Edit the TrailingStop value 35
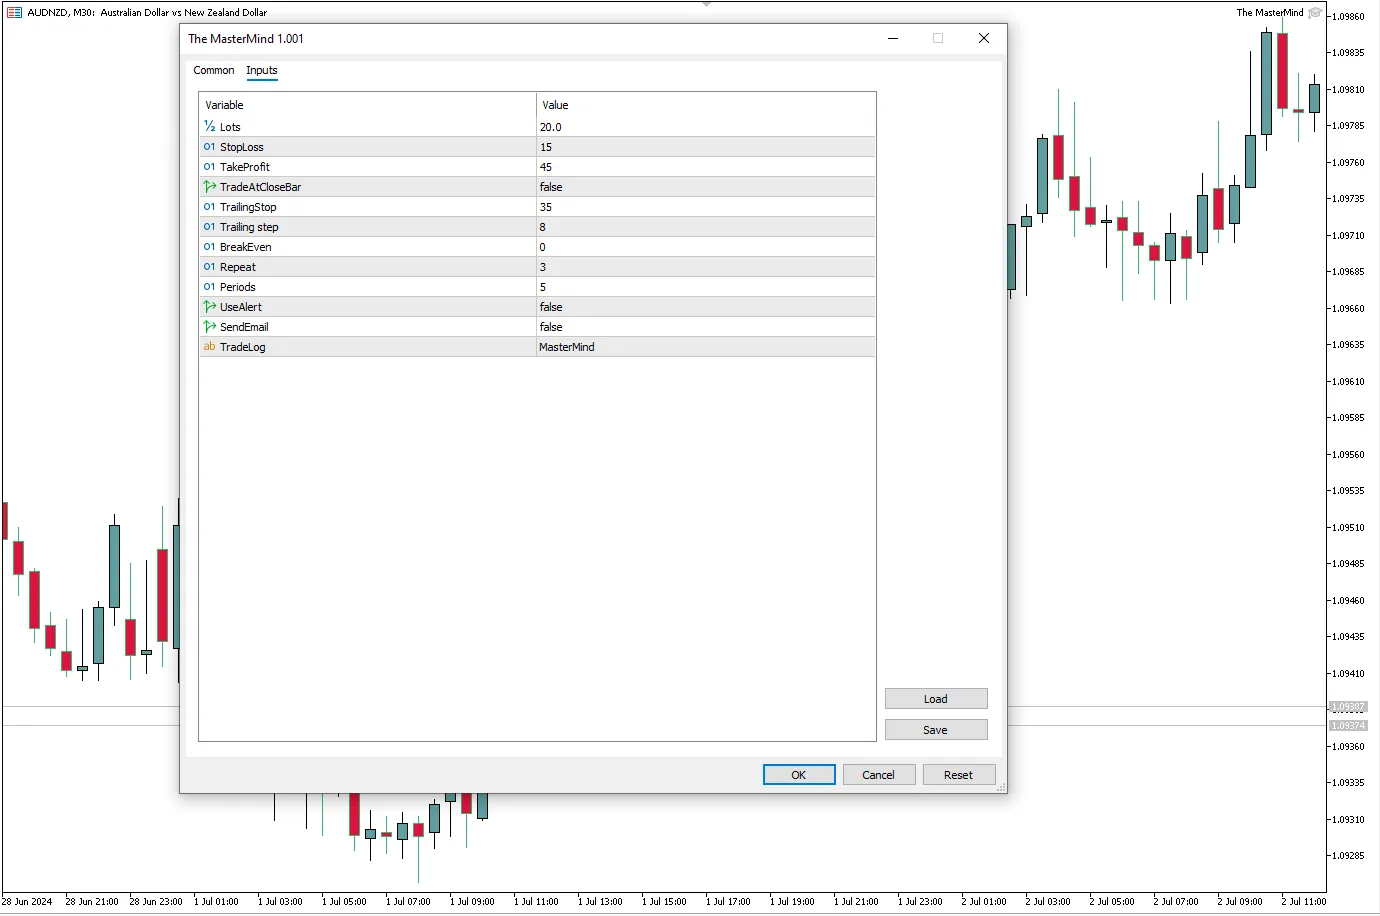Screen dimensions: 1380x916 click(x=706, y=207)
